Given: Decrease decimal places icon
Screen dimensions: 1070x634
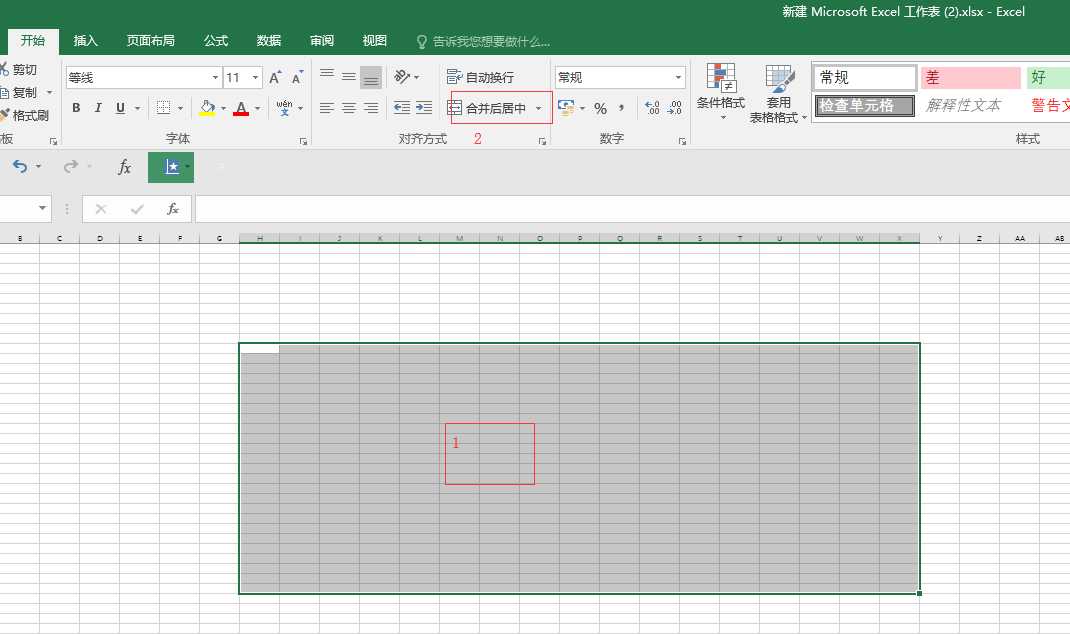Looking at the screenshot, I should coord(675,108).
